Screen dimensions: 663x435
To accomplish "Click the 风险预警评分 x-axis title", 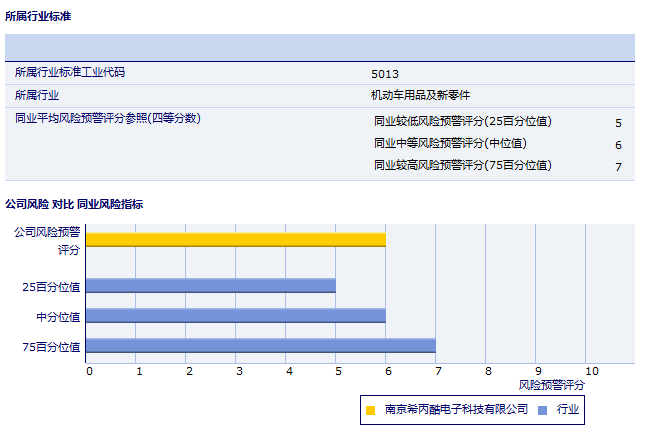I will tap(551, 384).
